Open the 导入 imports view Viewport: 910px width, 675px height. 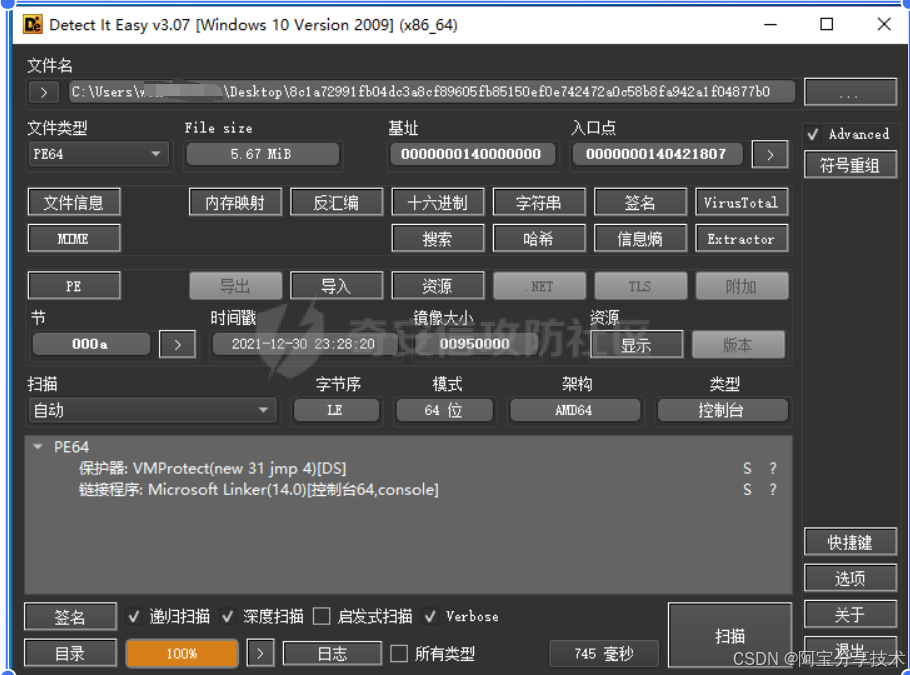tap(336, 286)
